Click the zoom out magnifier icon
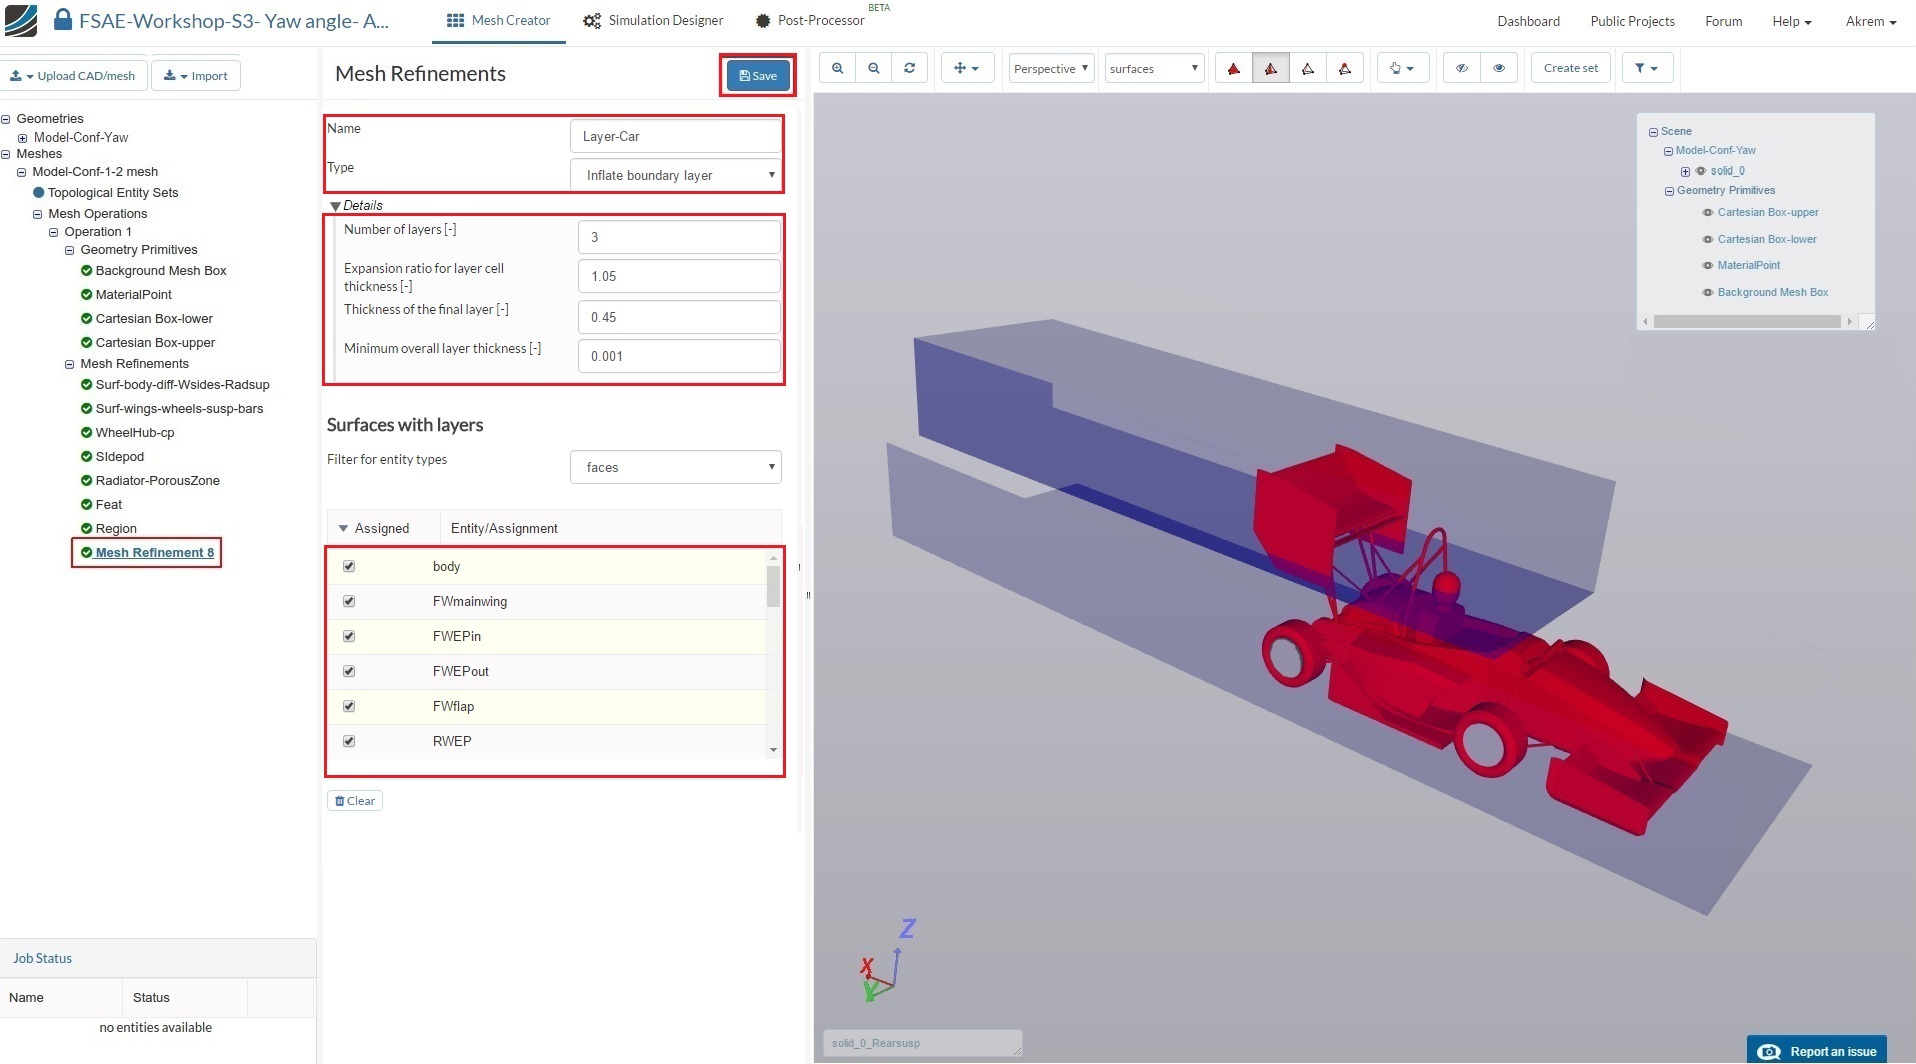1916x1064 pixels. pyautogui.click(x=873, y=68)
